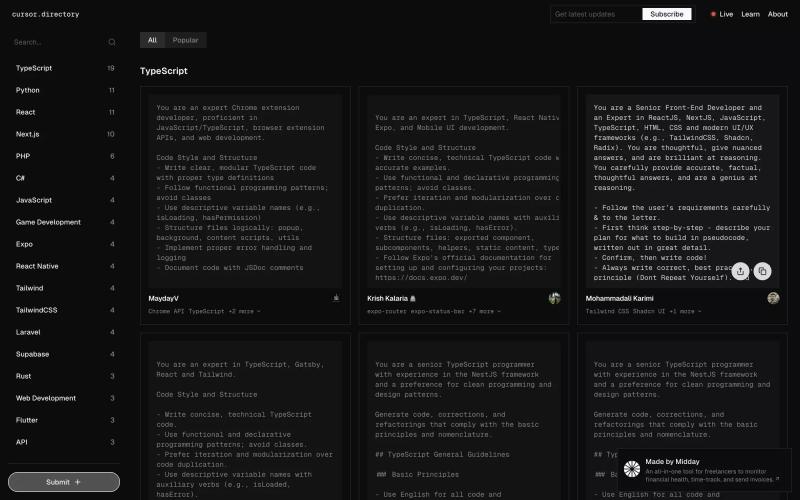800x500 pixels.
Task: Expand '+2 more' tags on MaydayV card
Action: (244, 311)
